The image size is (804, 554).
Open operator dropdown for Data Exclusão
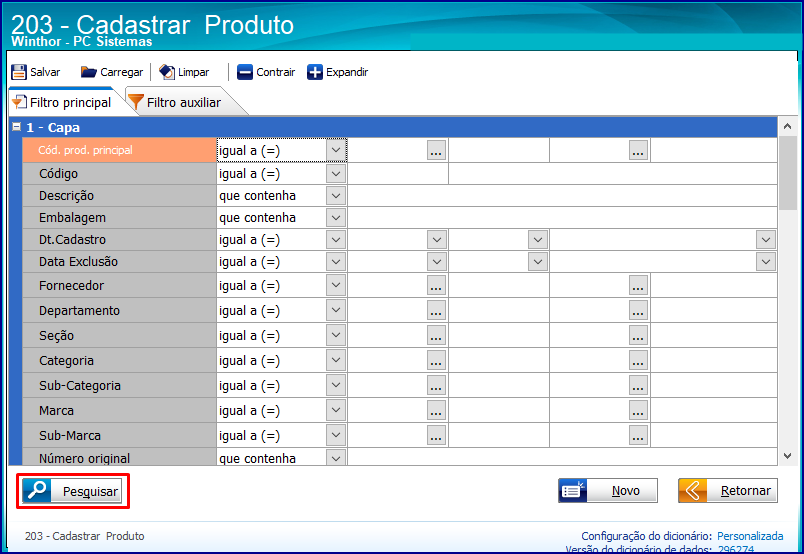coord(336,262)
